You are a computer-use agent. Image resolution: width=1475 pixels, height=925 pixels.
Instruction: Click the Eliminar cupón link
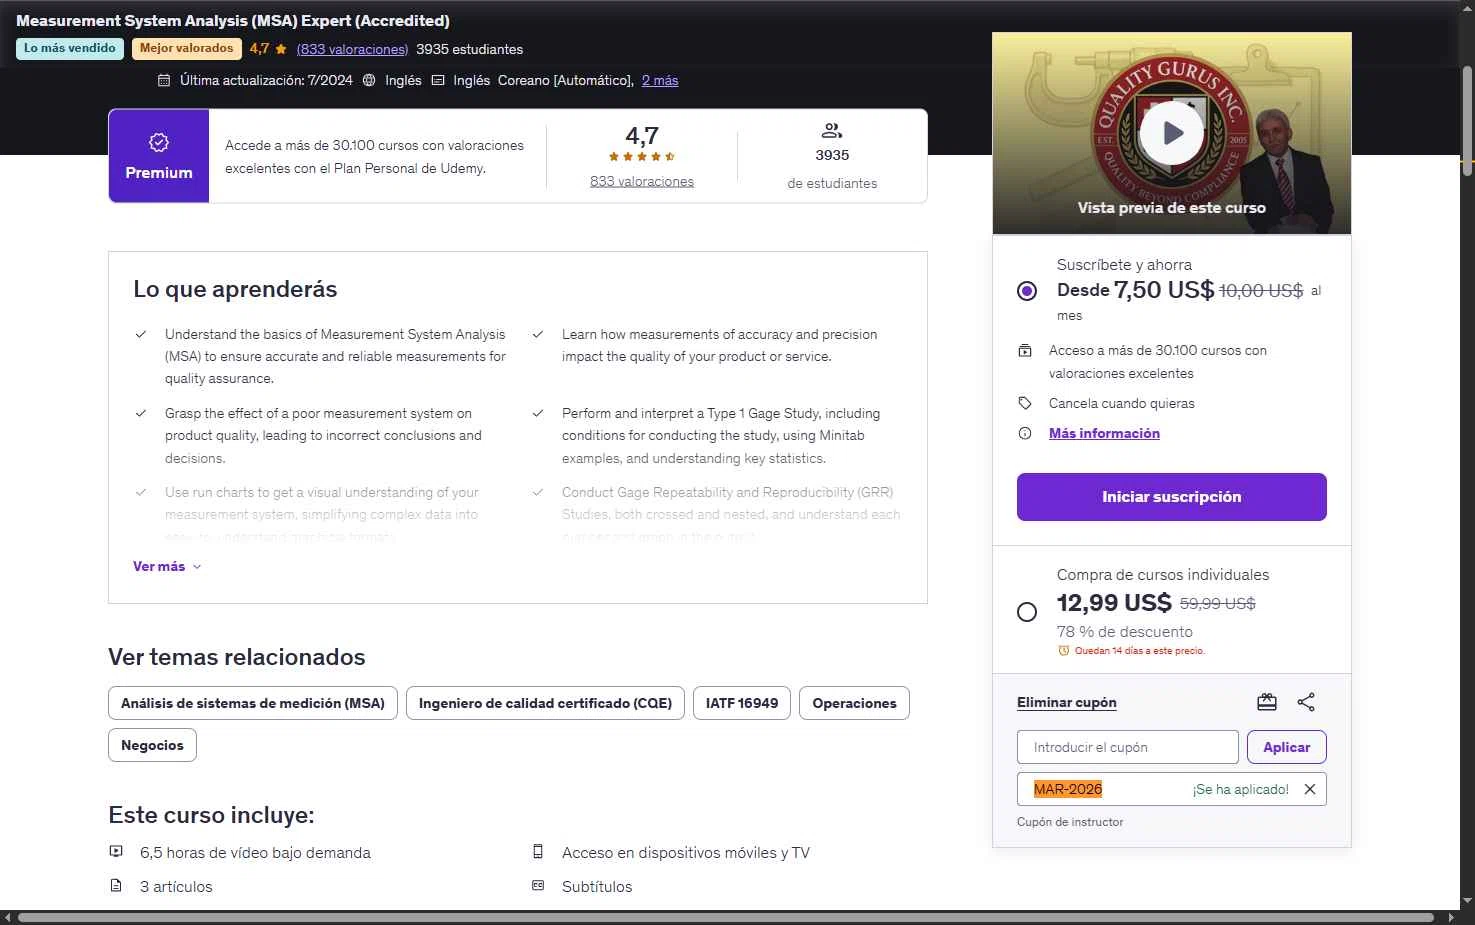tap(1067, 702)
